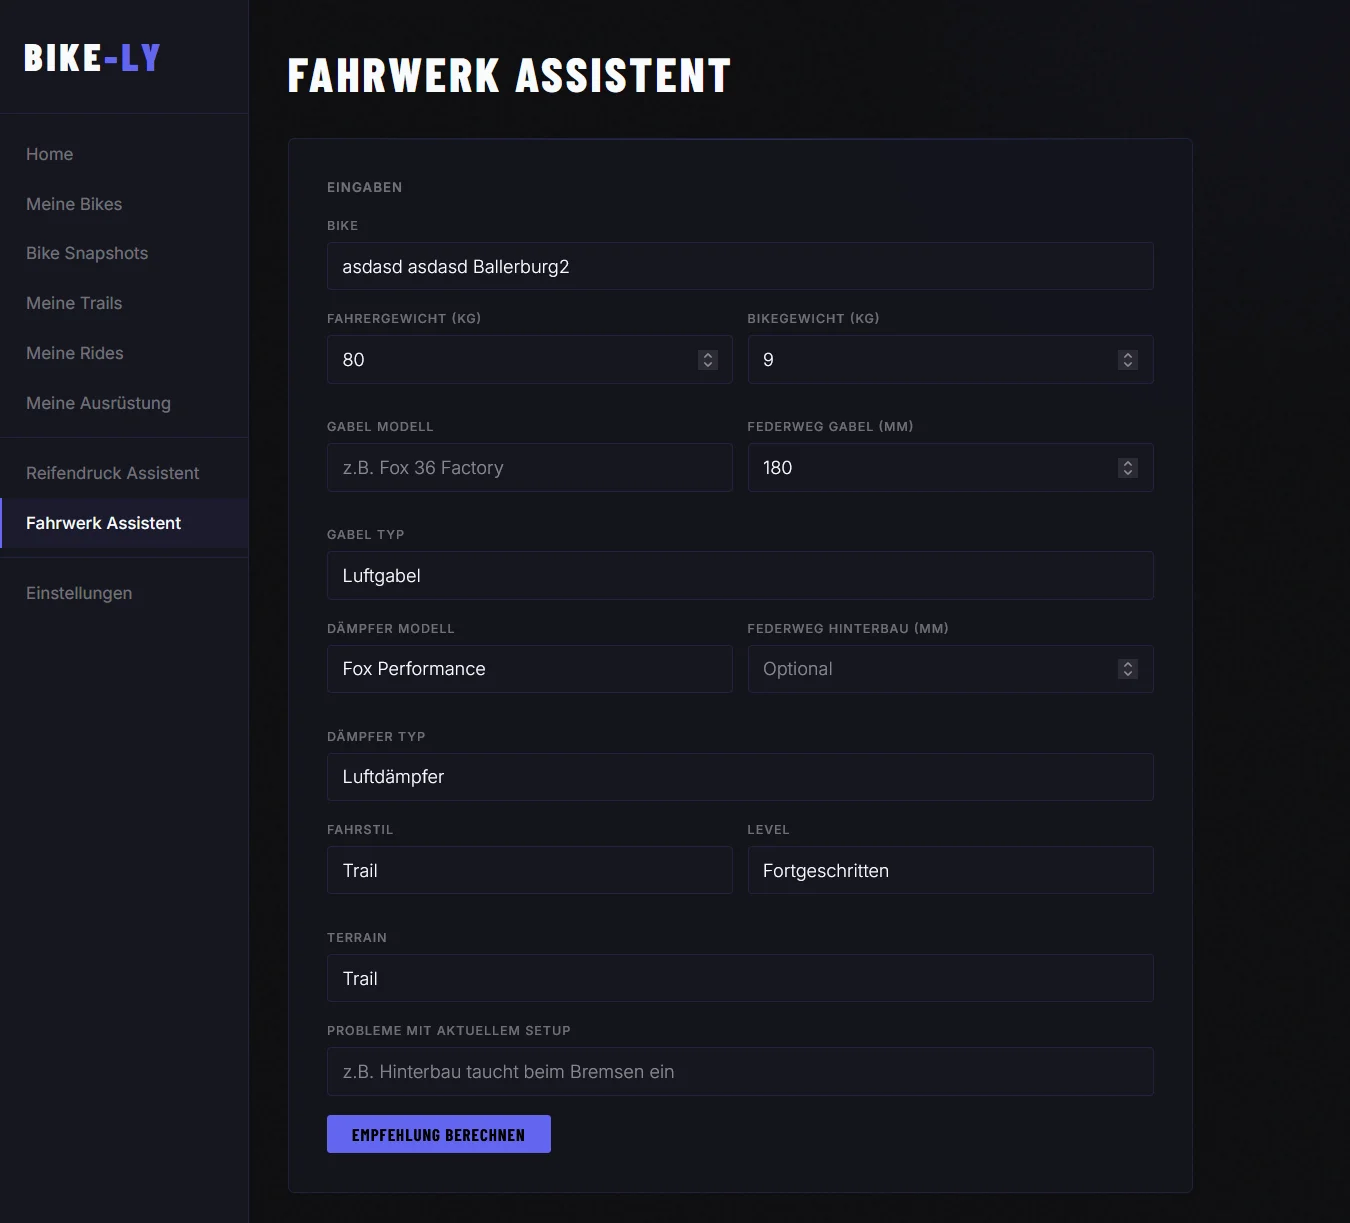Expand the Gabel Typ dropdown
Viewport: 1350px width, 1223px height.
pyautogui.click(x=740, y=576)
